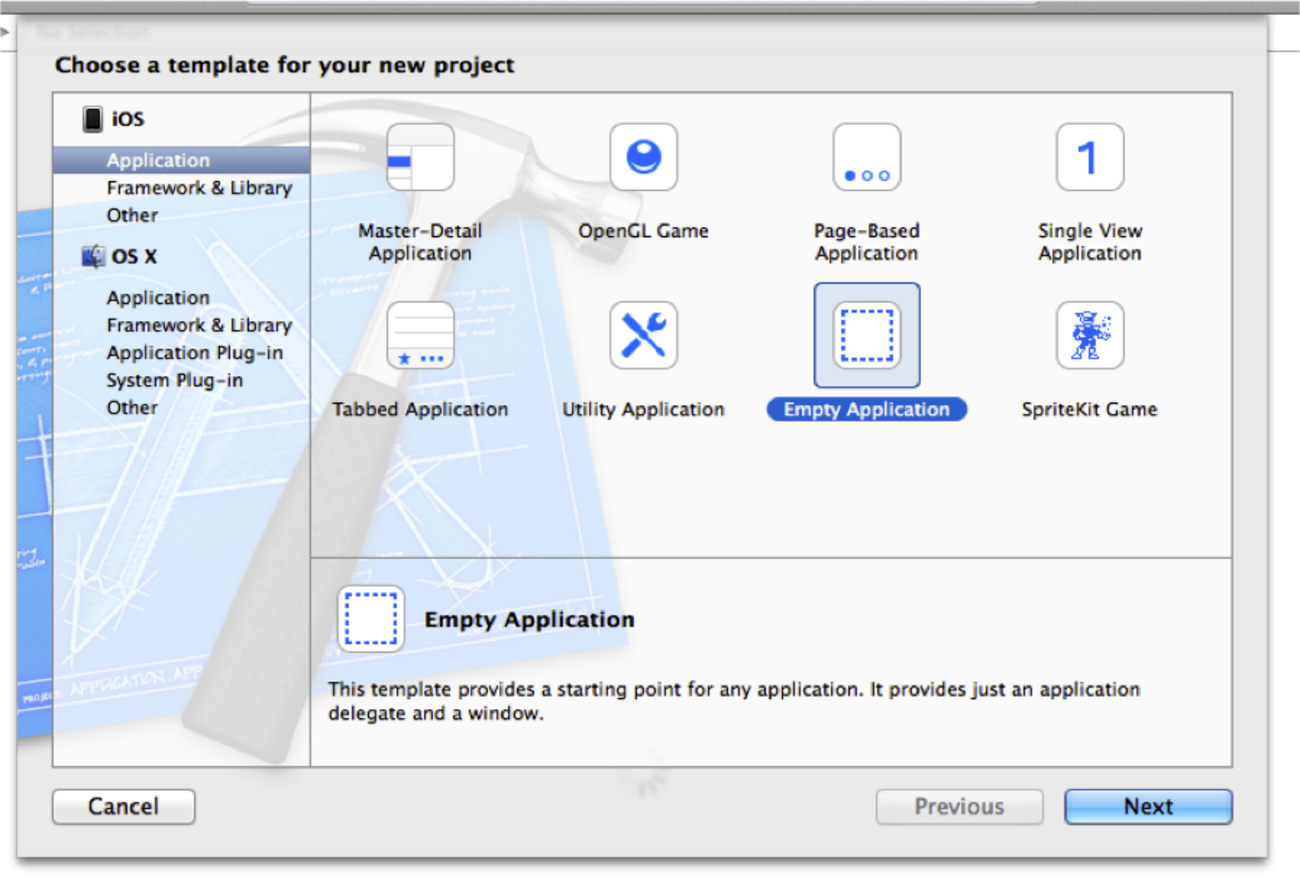Pick the SpriteKit Game template icon
The image size is (1300, 886).
point(1089,335)
